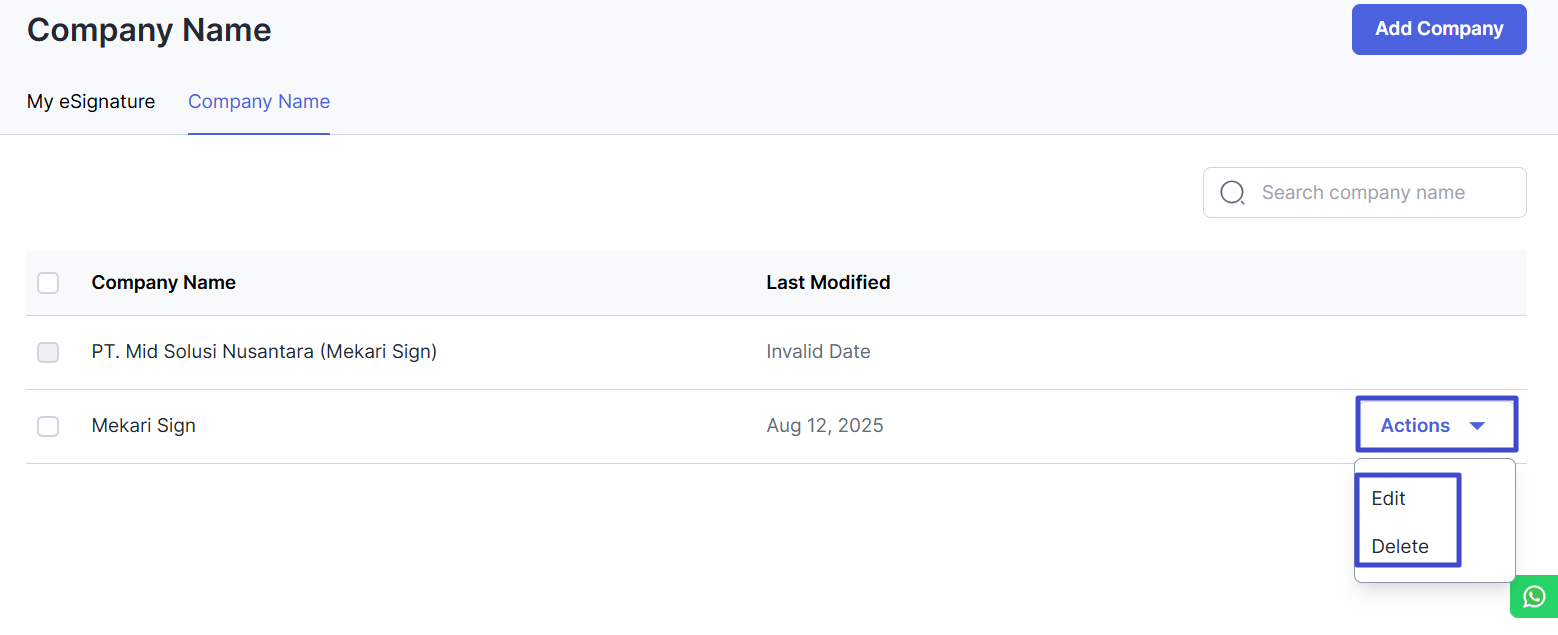Choose Delete from the Actions menu
Viewport: 1558px width, 635px height.
click(x=1399, y=546)
